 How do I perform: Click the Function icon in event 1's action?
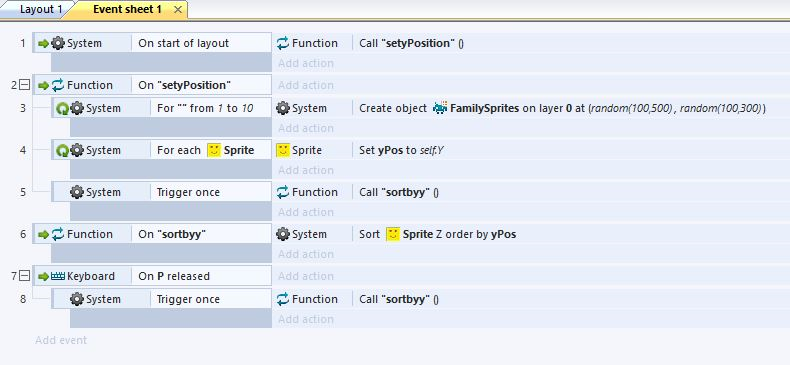coord(283,43)
